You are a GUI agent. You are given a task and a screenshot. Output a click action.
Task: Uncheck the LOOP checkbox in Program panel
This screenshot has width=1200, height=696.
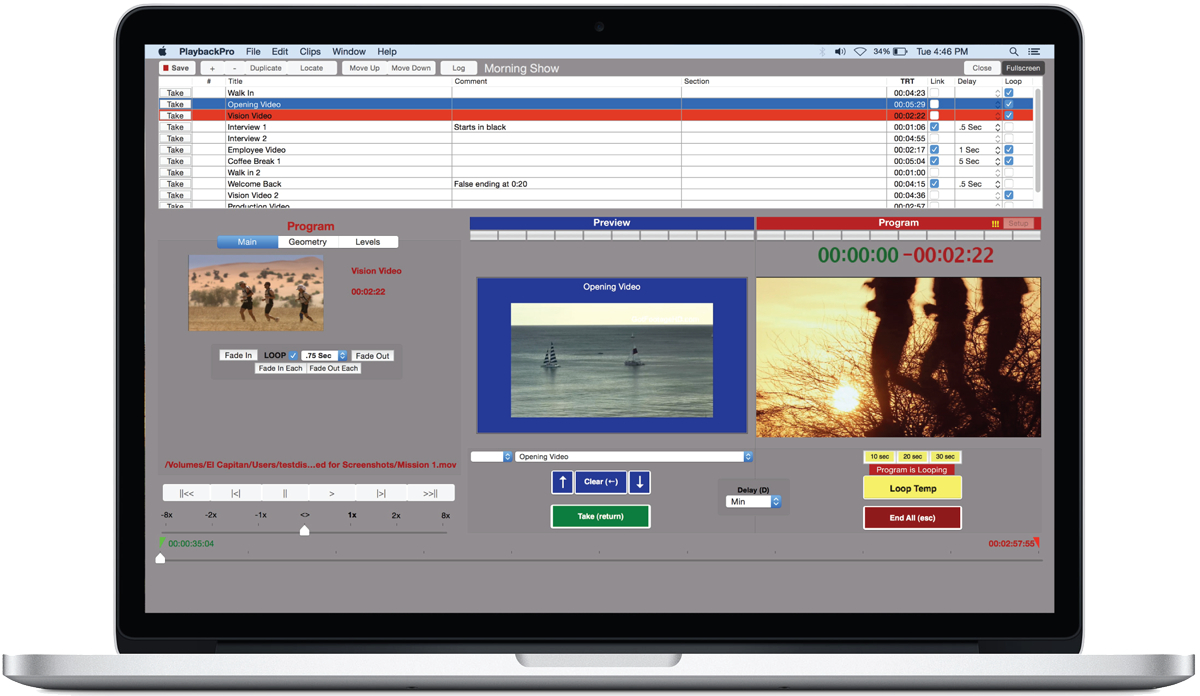tap(293, 356)
